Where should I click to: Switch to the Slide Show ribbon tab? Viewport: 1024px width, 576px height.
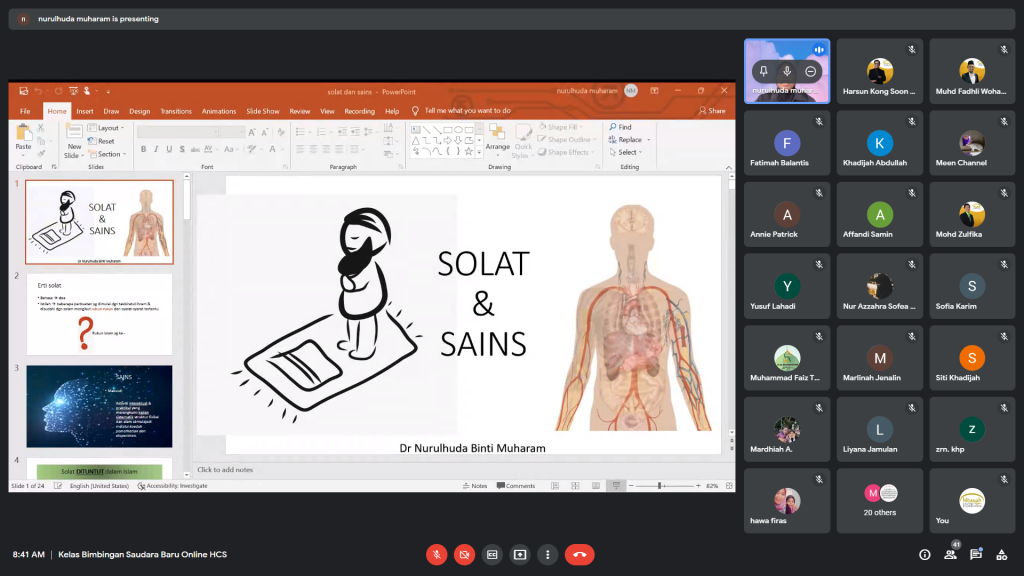(x=263, y=111)
